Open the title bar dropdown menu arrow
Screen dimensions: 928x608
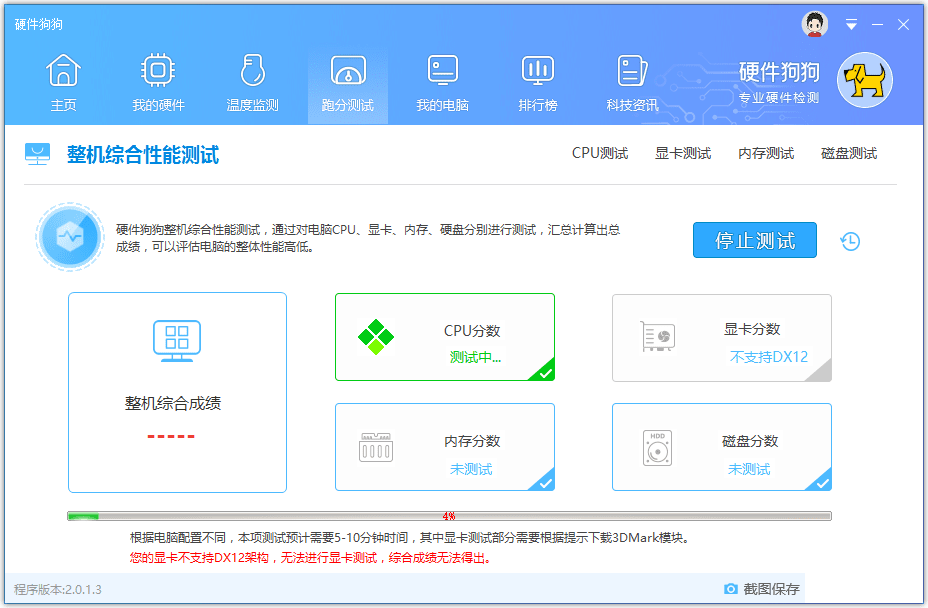point(851,24)
